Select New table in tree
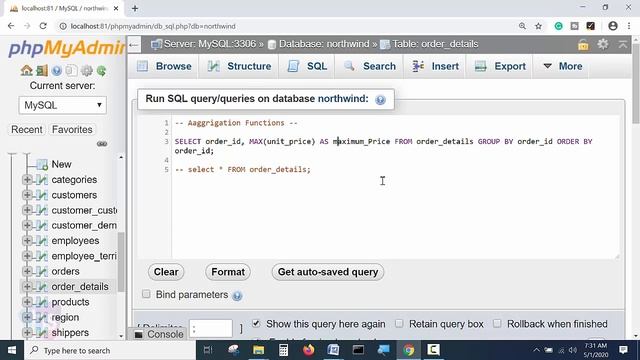Screen dimensions: 640x360 pyautogui.click(x=61, y=164)
